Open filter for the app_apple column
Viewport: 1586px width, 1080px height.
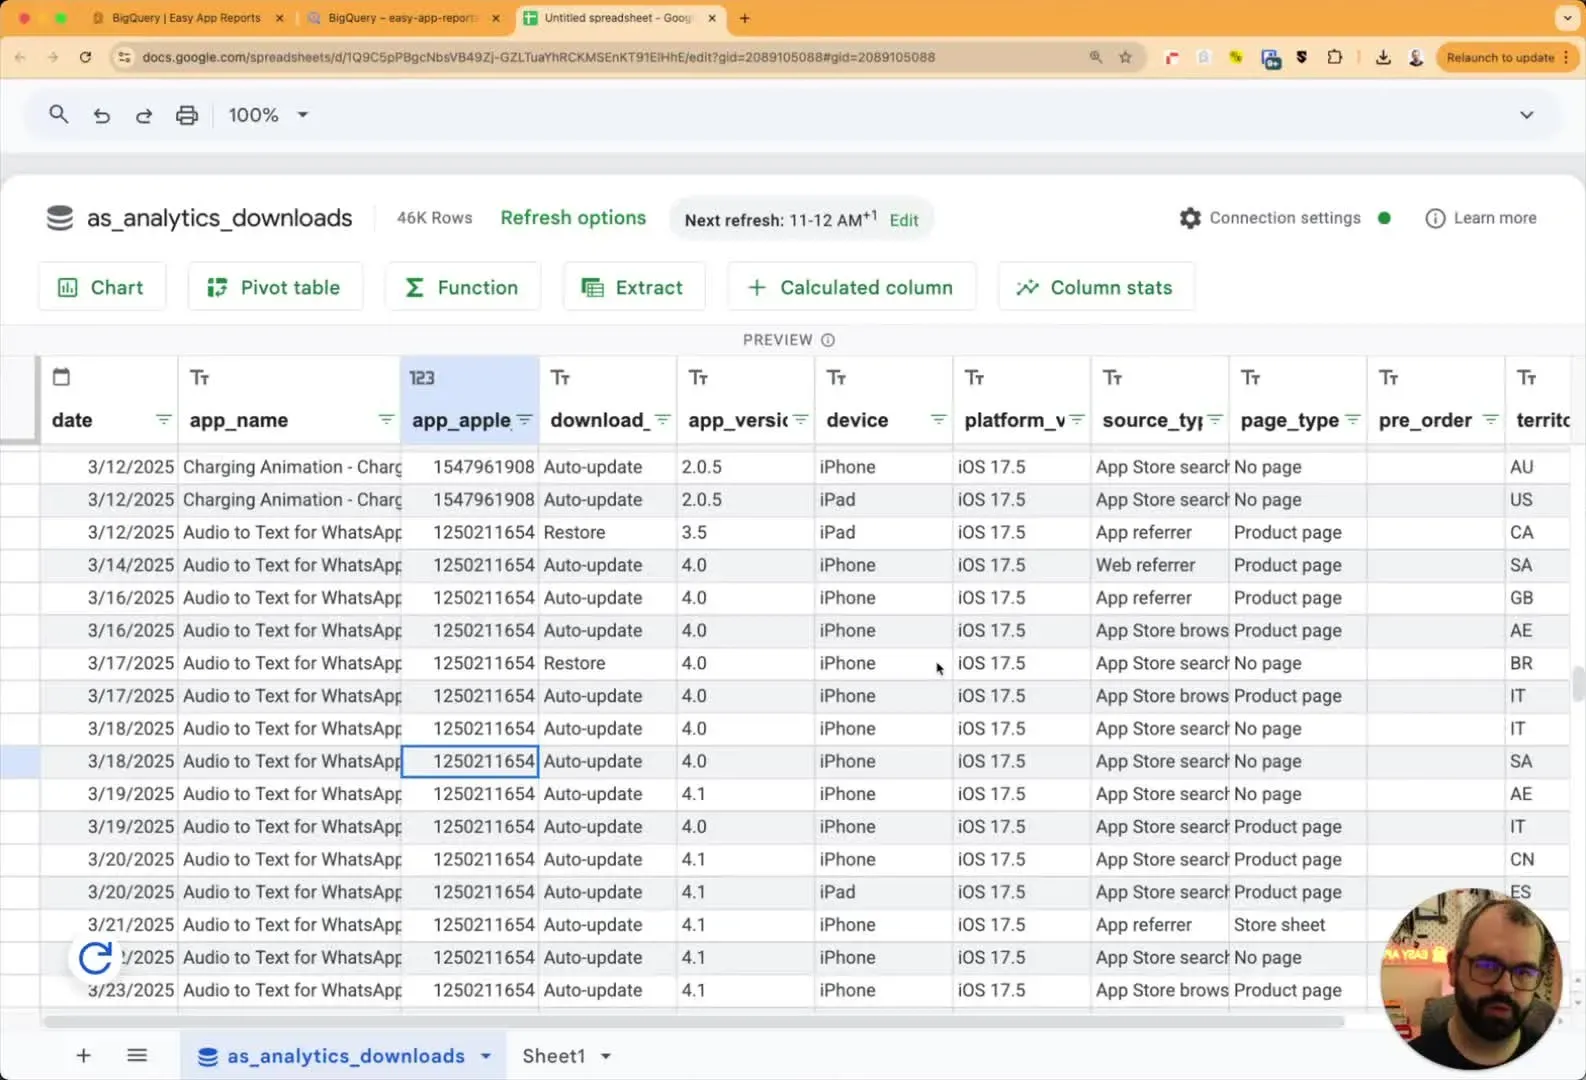(524, 420)
